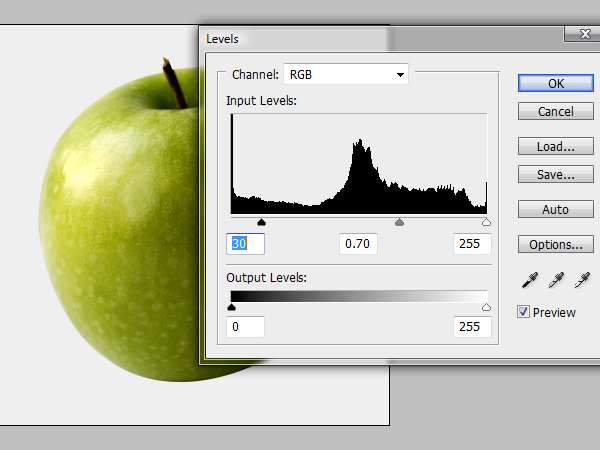Click the input midtone gamma slider

[x=399, y=222]
